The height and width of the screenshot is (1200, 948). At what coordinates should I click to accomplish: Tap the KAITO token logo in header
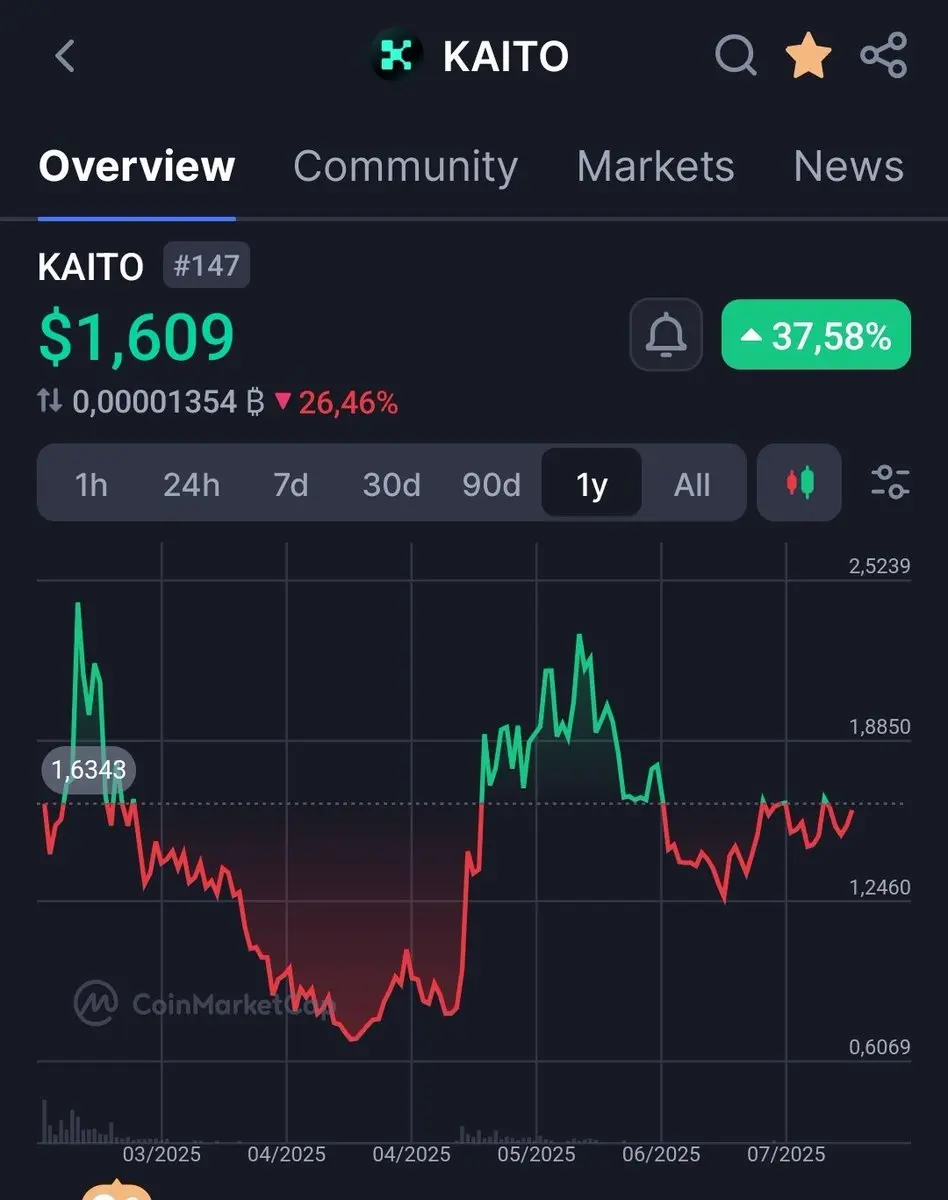(397, 56)
